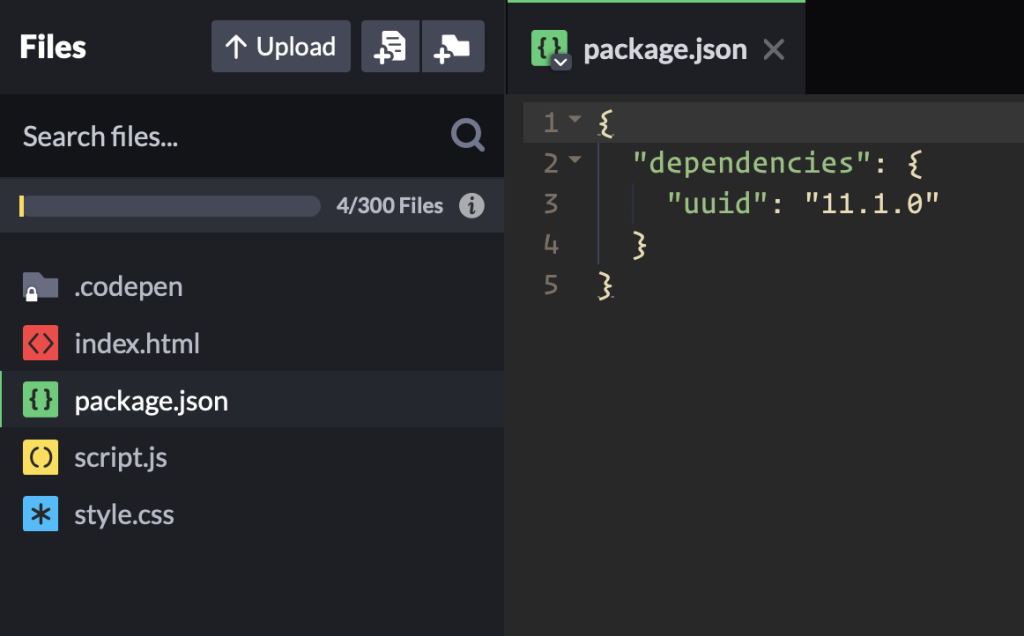Click the Upload button

280,47
